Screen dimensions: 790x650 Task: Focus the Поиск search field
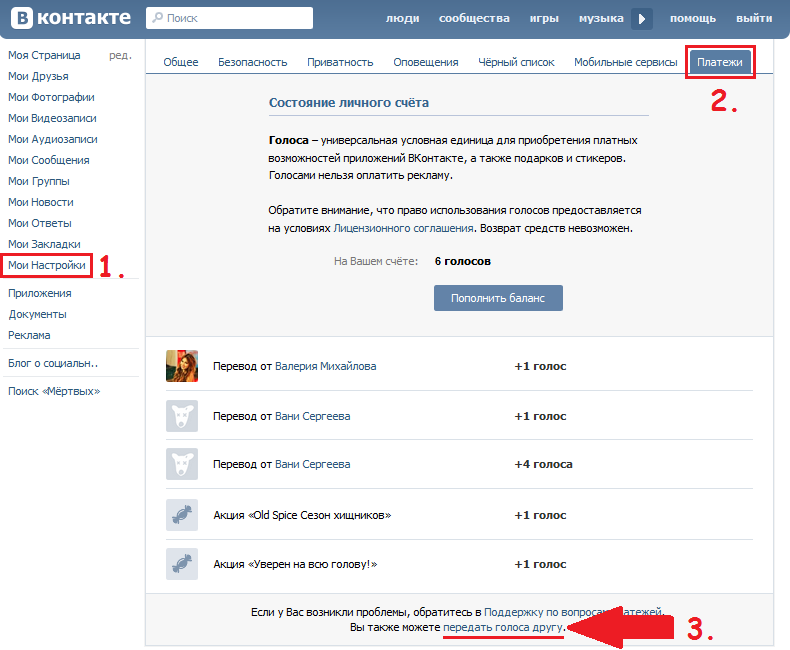pyautogui.click(x=229, y=18)
